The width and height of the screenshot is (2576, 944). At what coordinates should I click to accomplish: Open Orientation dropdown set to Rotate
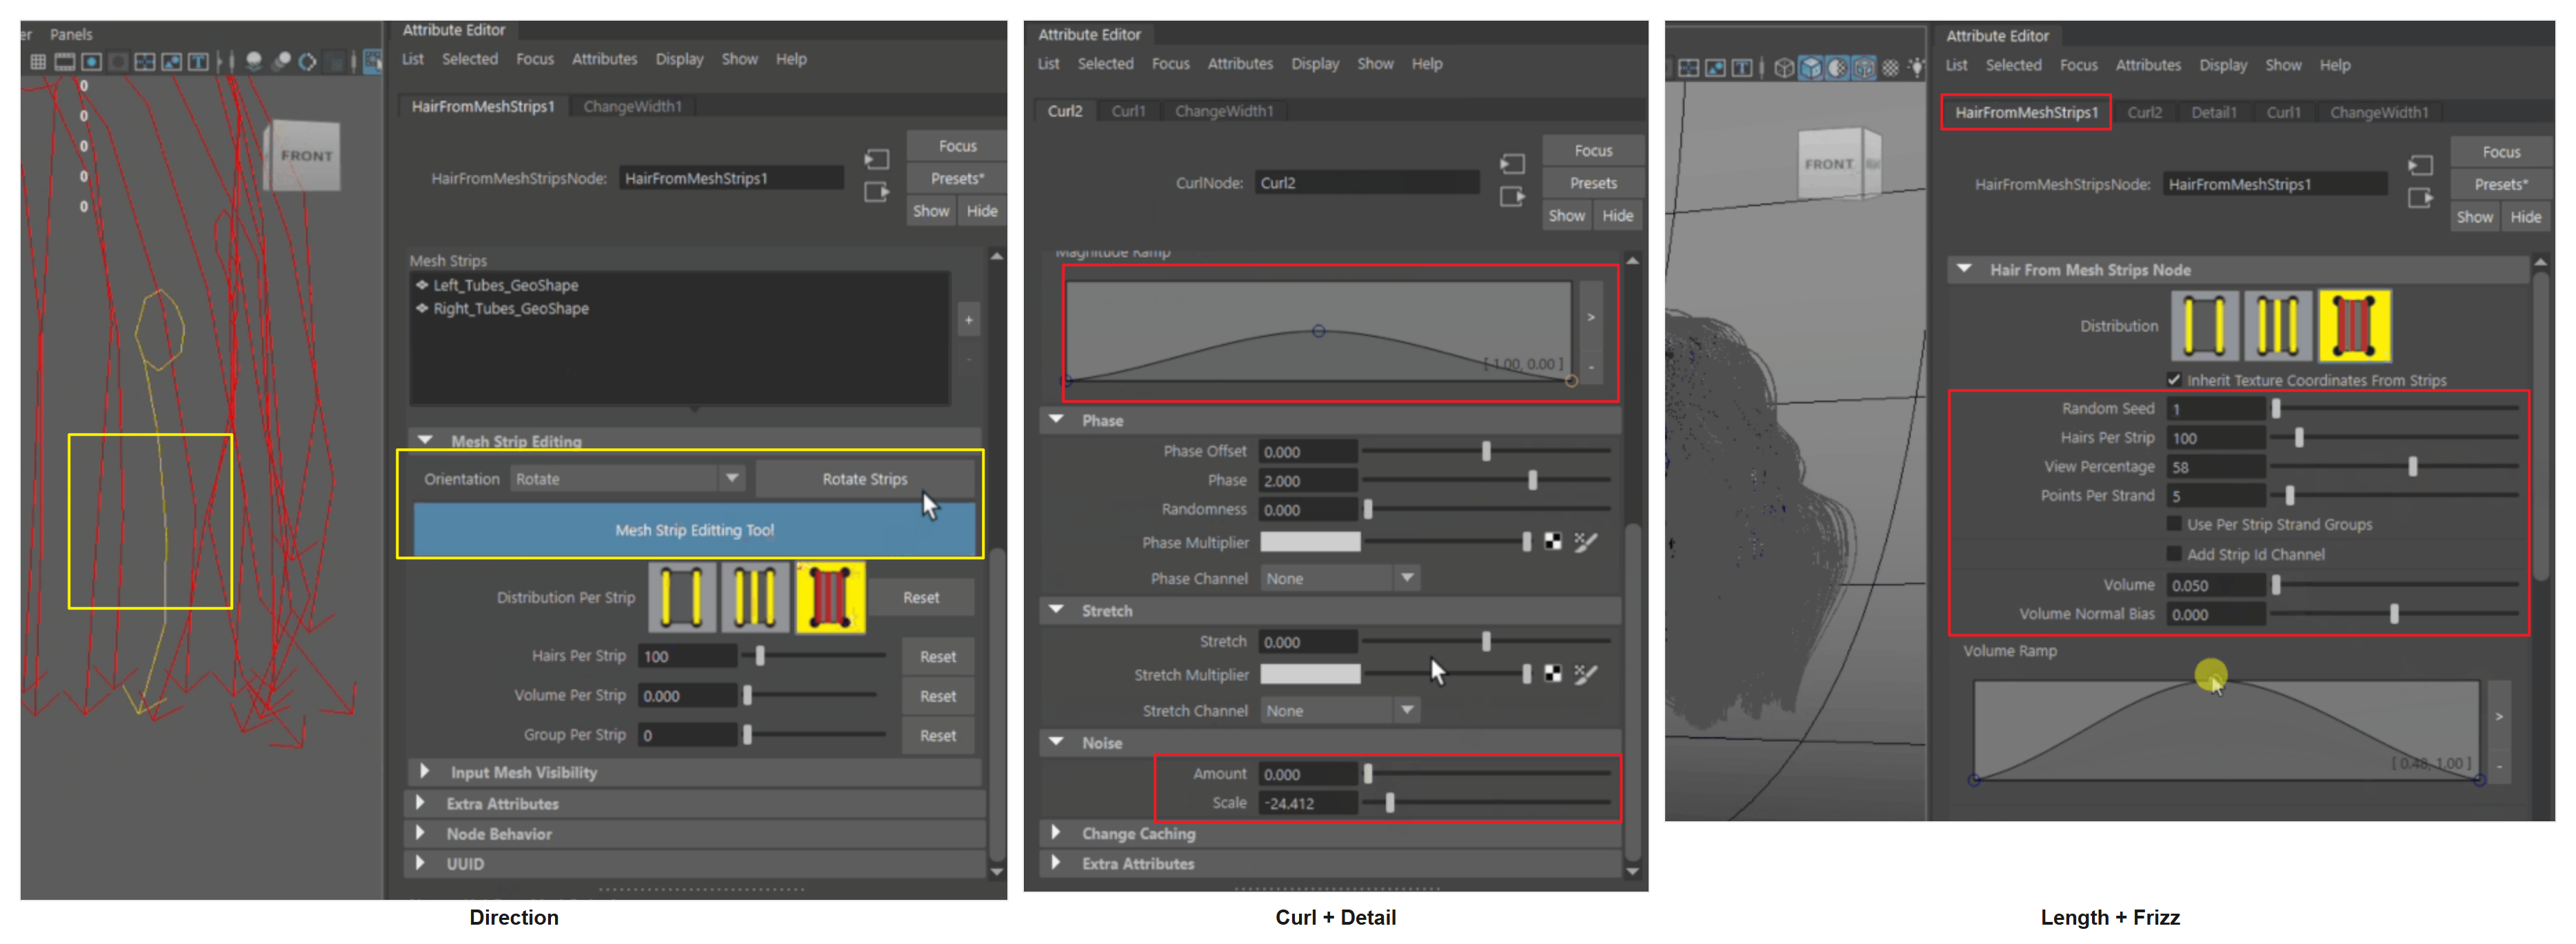coord(627,479)
